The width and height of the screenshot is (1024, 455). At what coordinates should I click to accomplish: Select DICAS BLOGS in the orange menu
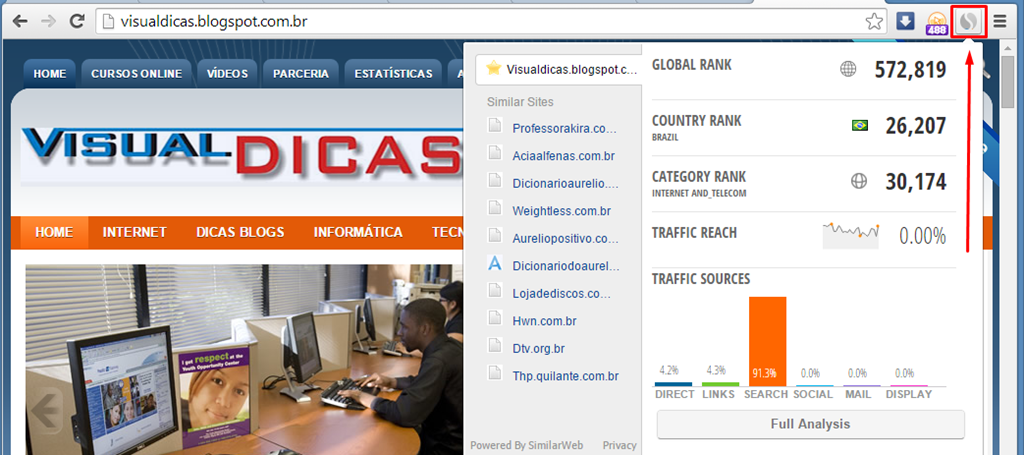(240, 232)
